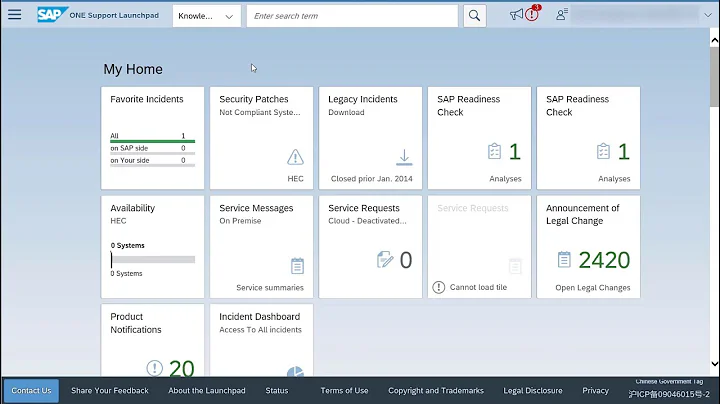Select the All row in Favorite Incidents

click(152, 136)
